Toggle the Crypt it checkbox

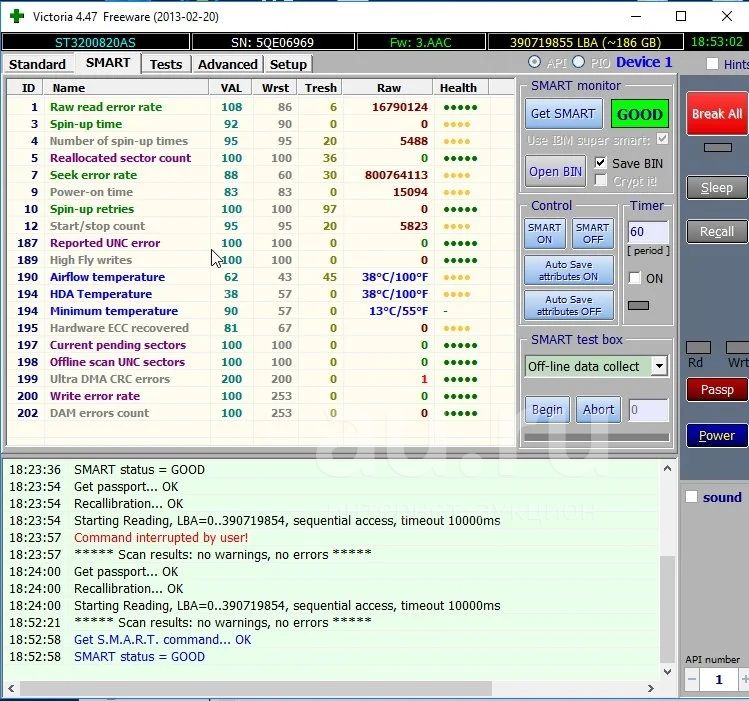(x=600, y=181)
